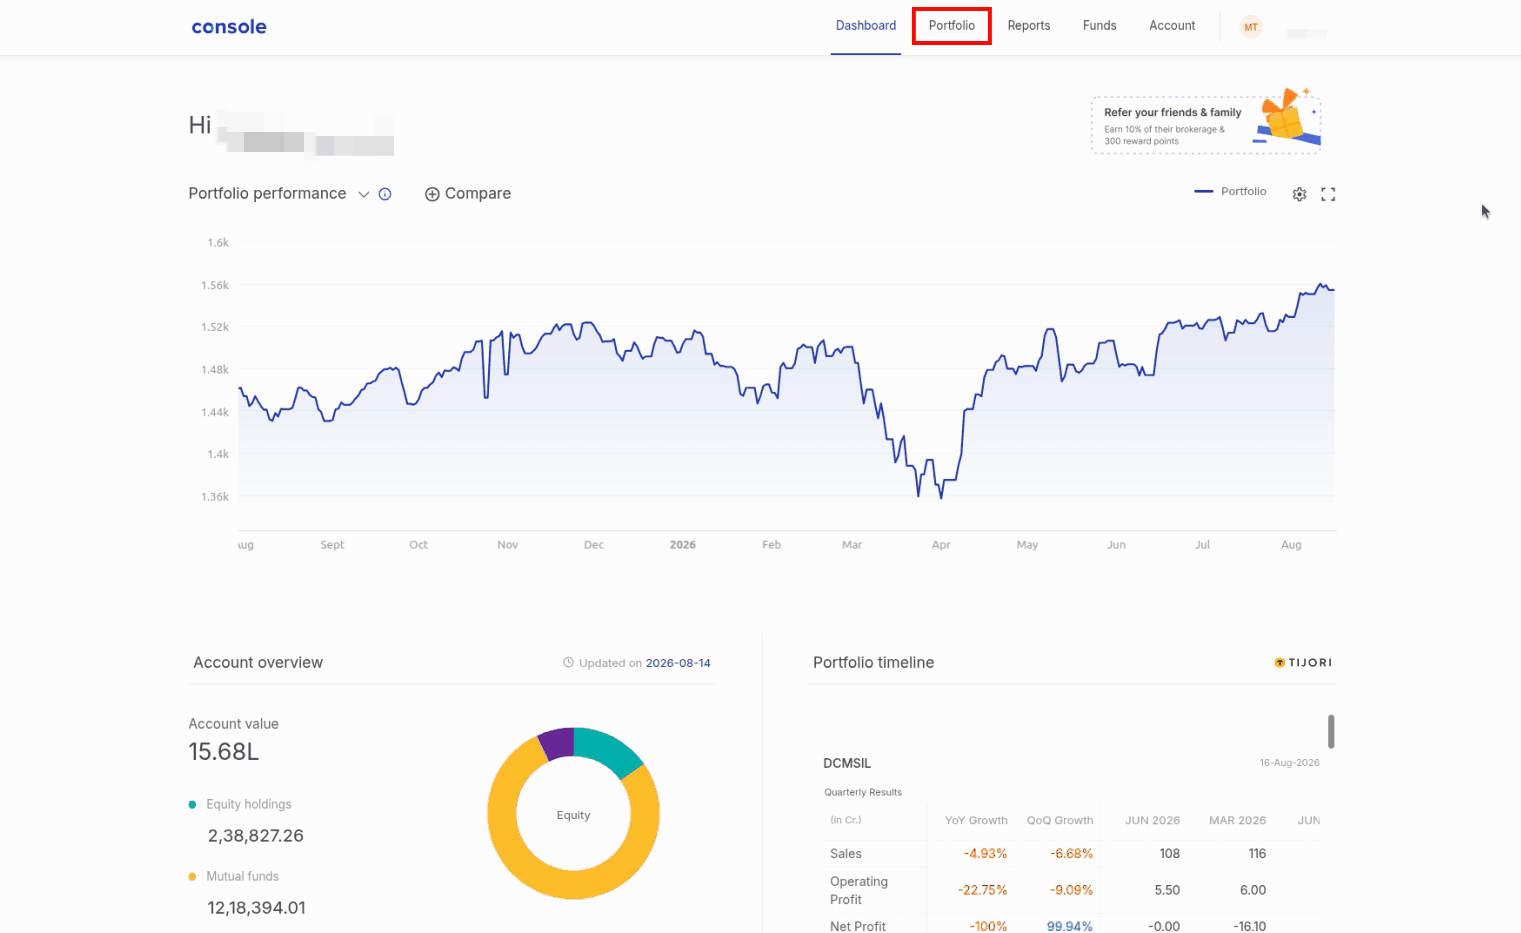Click the Equity holdings label
The height and width of the screenshot is (933, 1521).
coord(249,804)
